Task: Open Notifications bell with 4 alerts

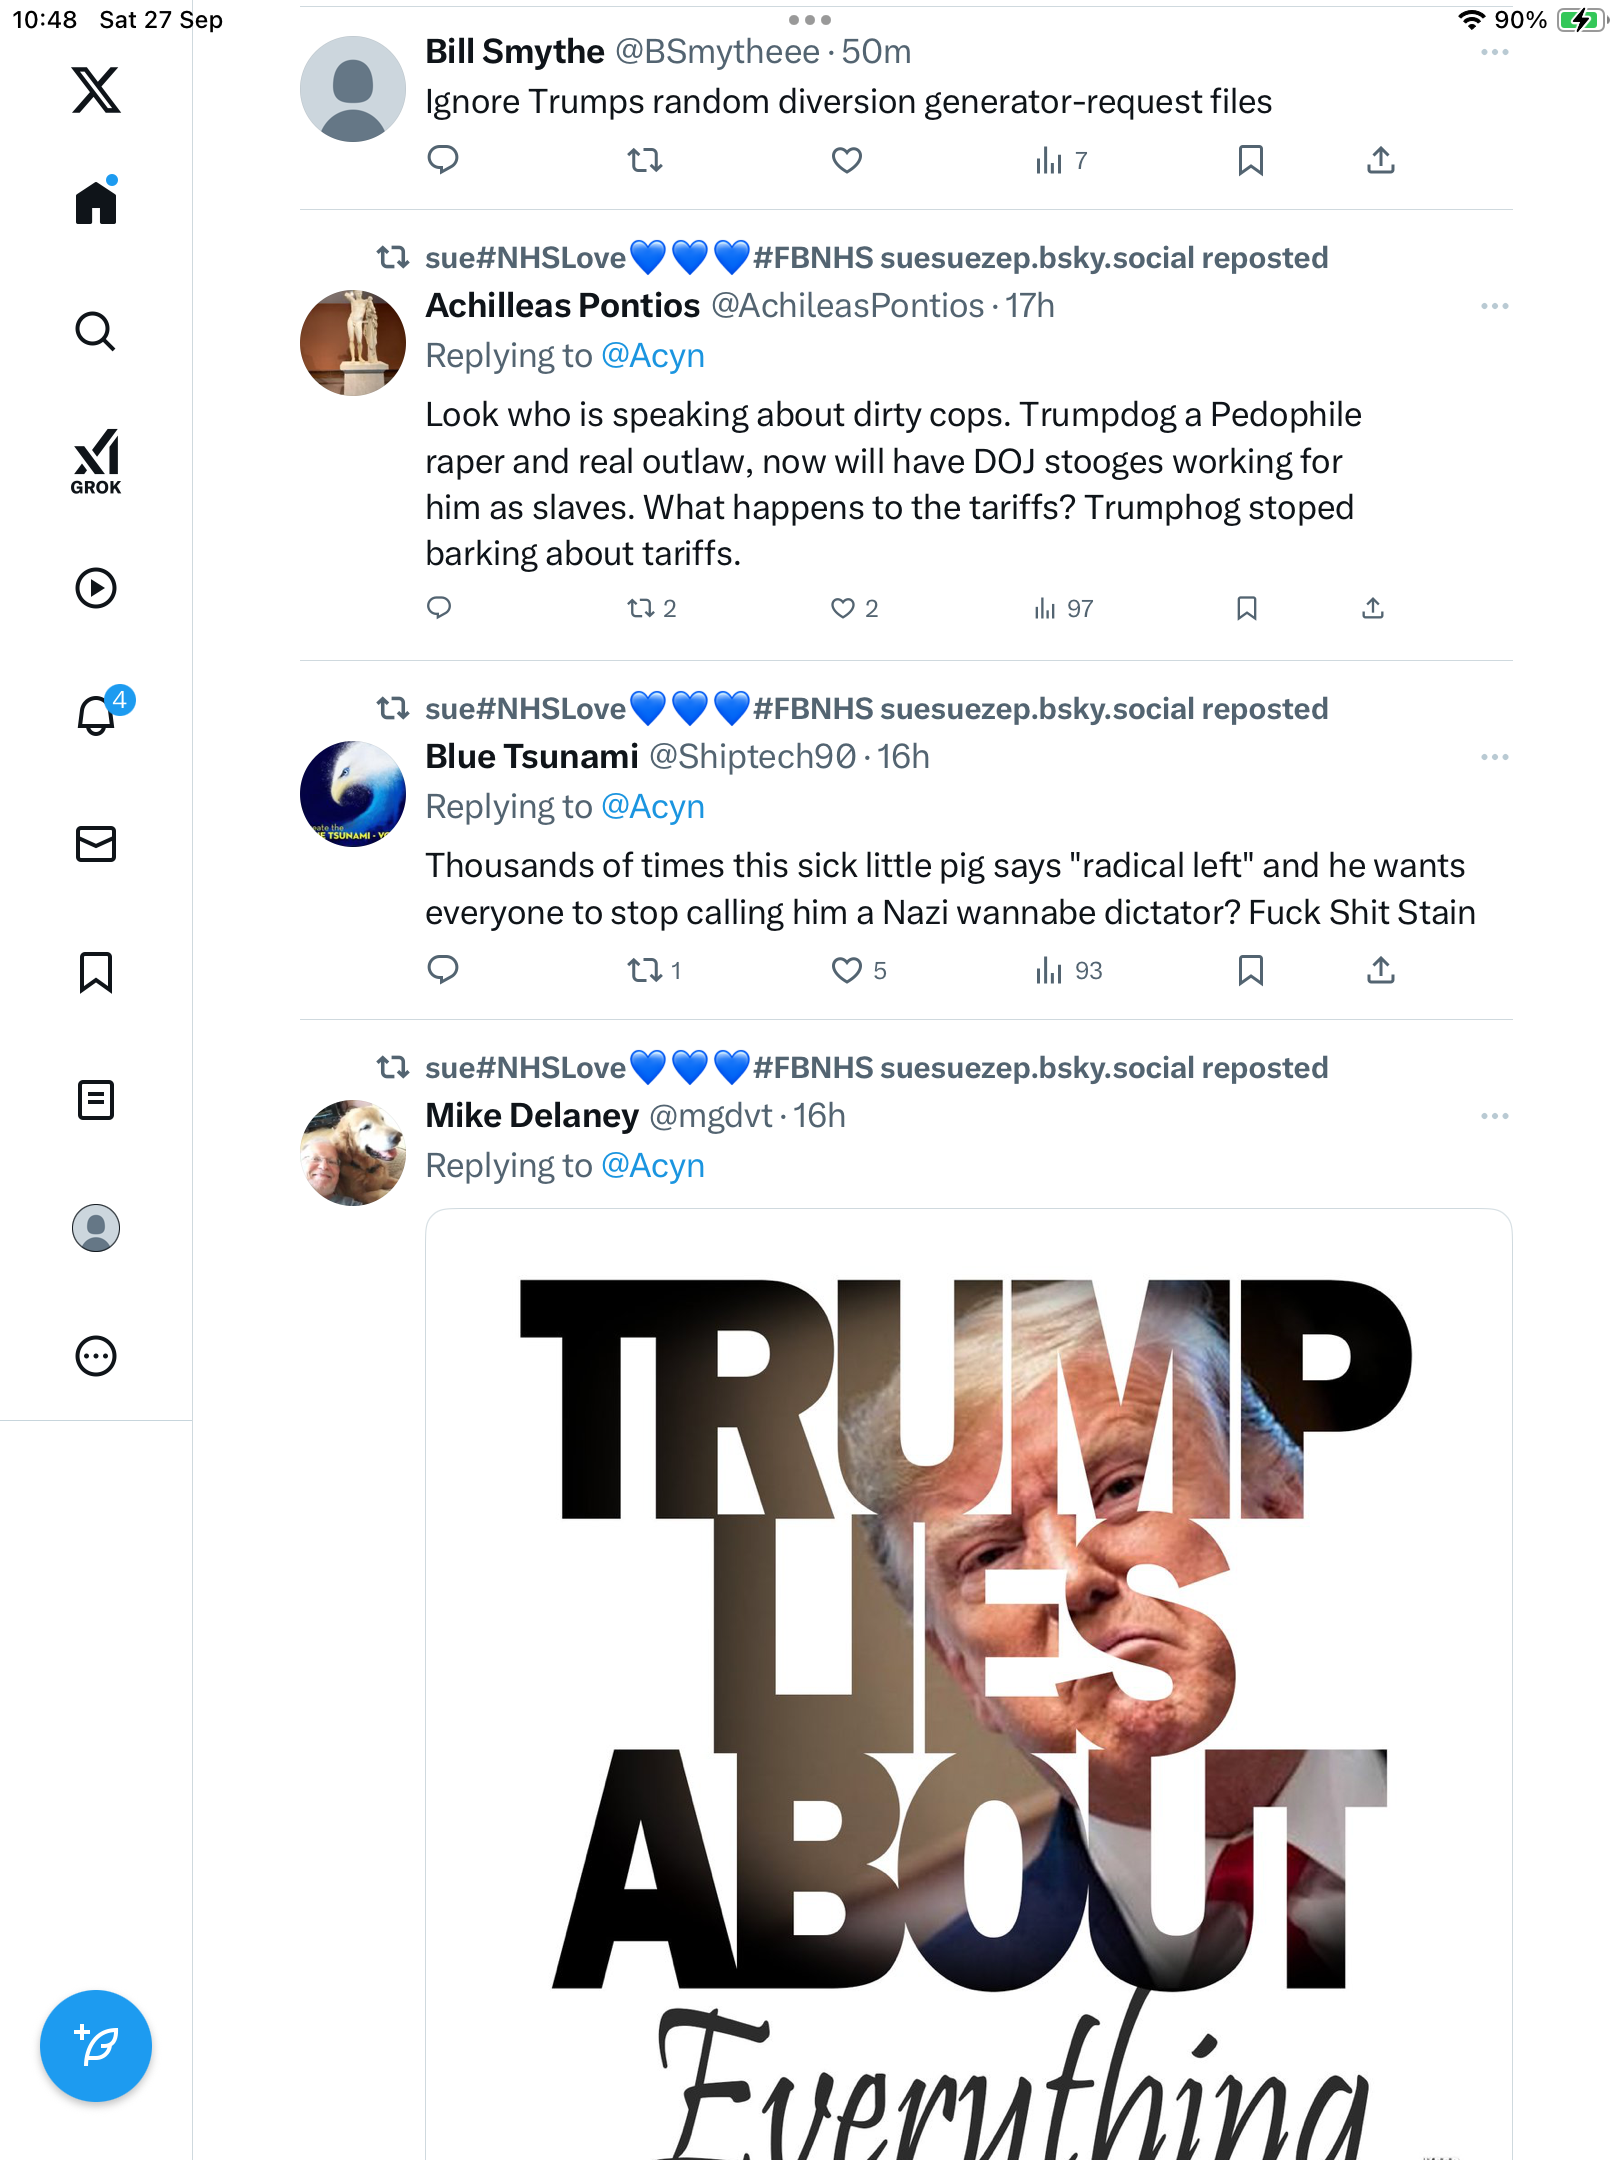Action: coord(97,714)
